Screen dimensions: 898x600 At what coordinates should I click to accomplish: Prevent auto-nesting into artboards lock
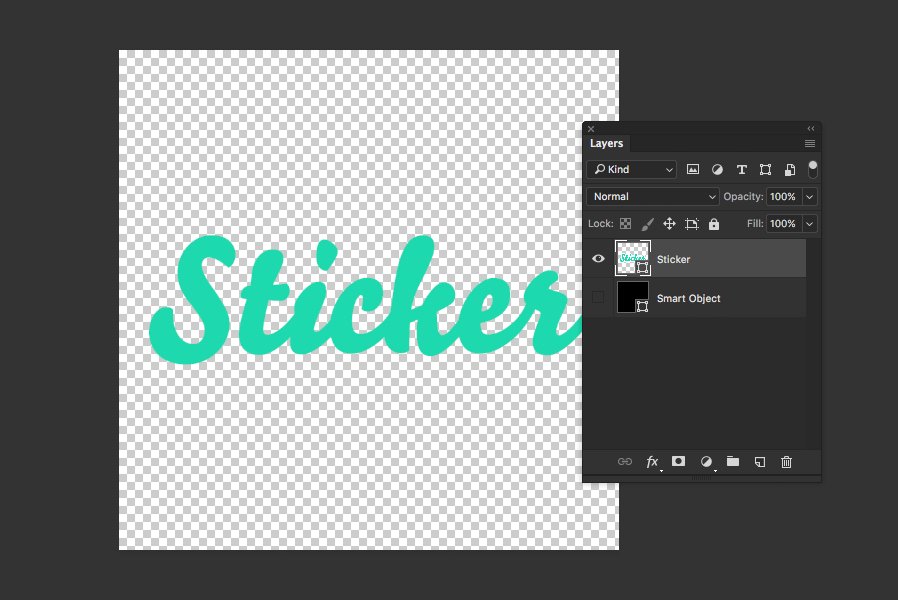[x=692, y=224]
